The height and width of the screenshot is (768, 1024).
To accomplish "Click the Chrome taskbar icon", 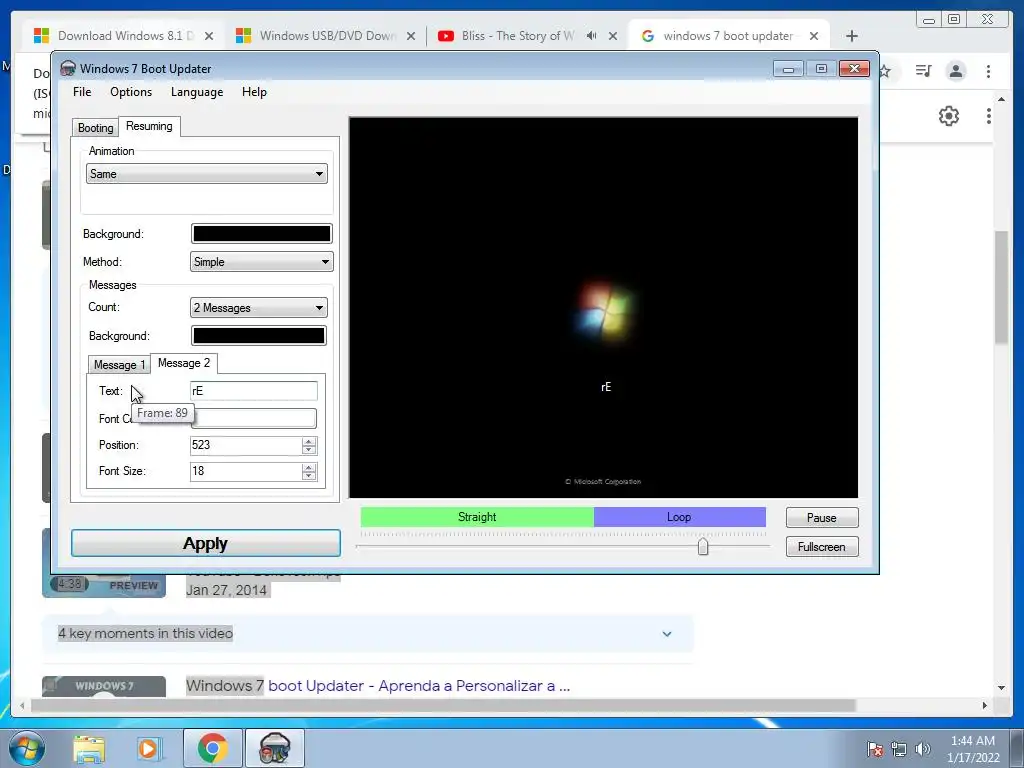I will click(x=212, y=748).
